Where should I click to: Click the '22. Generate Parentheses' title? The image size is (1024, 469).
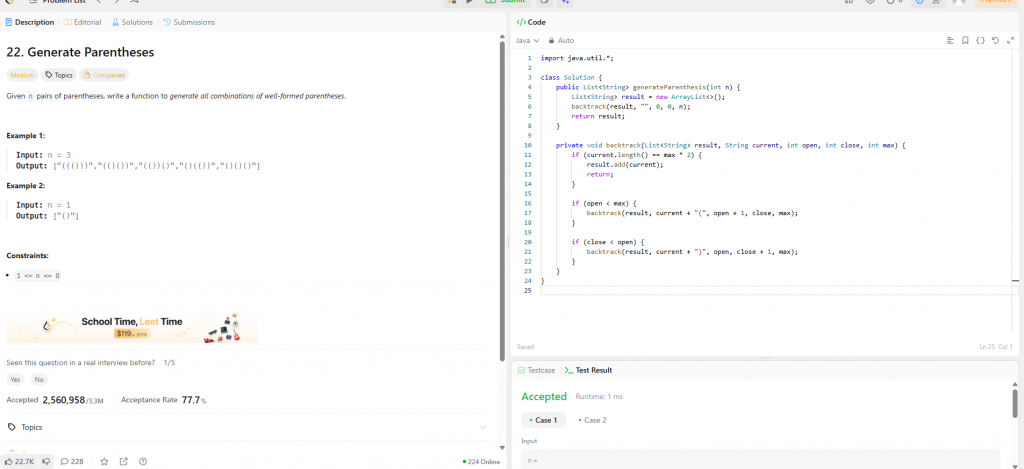80,52
